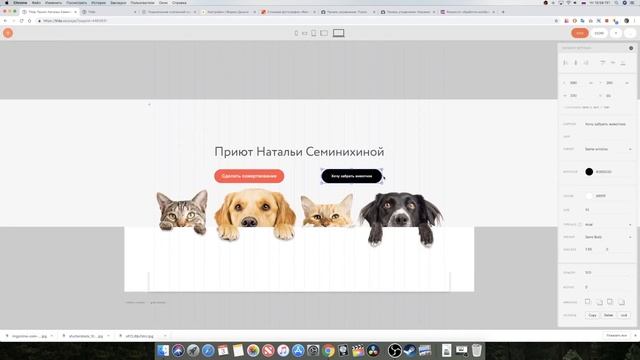Collapse the element settings panel round icon
Image resolution: width=640 pixels, height=360 pixels.
pos(631,48)
